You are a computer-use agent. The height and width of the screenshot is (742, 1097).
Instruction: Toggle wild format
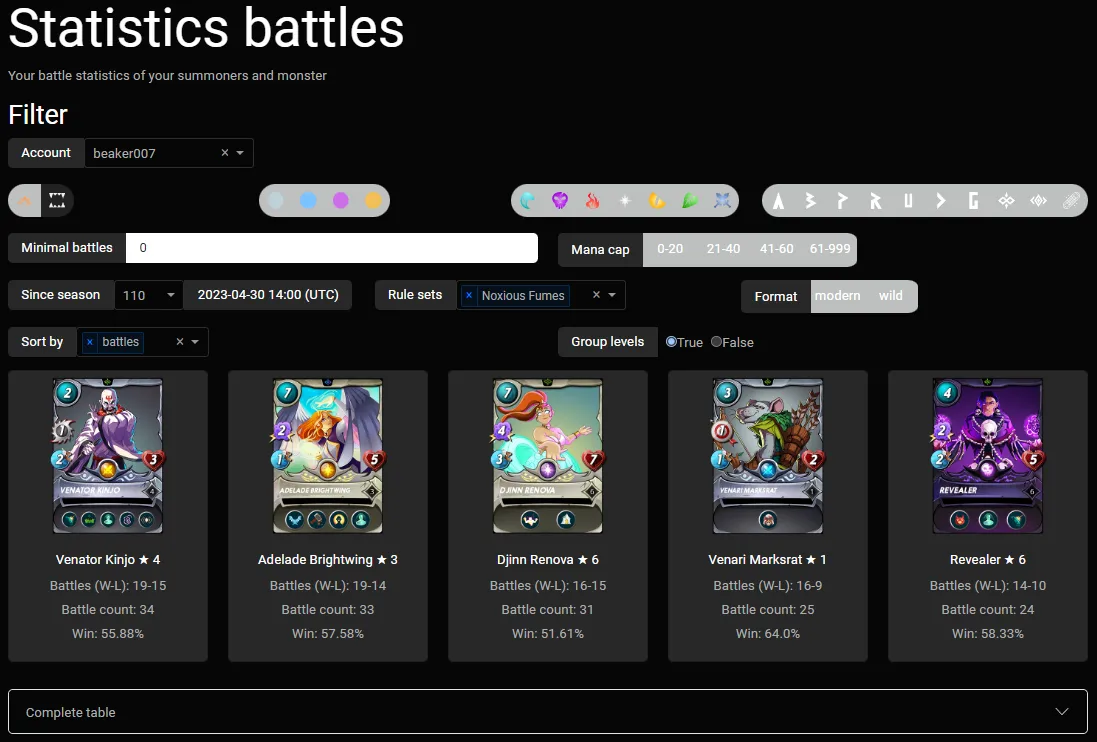pyautogui.click(x=891, y=296)
